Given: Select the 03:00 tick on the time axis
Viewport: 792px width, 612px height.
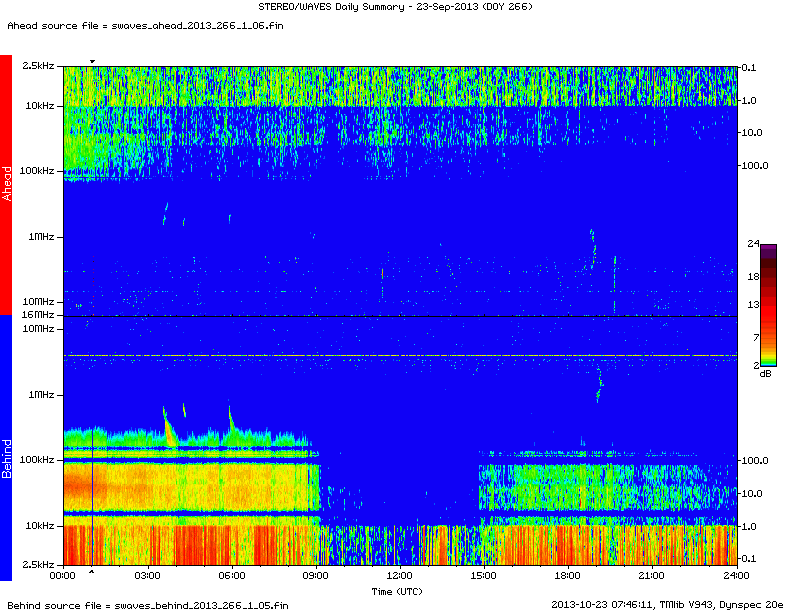Looking at the screenshot, I should coord(147,576).
